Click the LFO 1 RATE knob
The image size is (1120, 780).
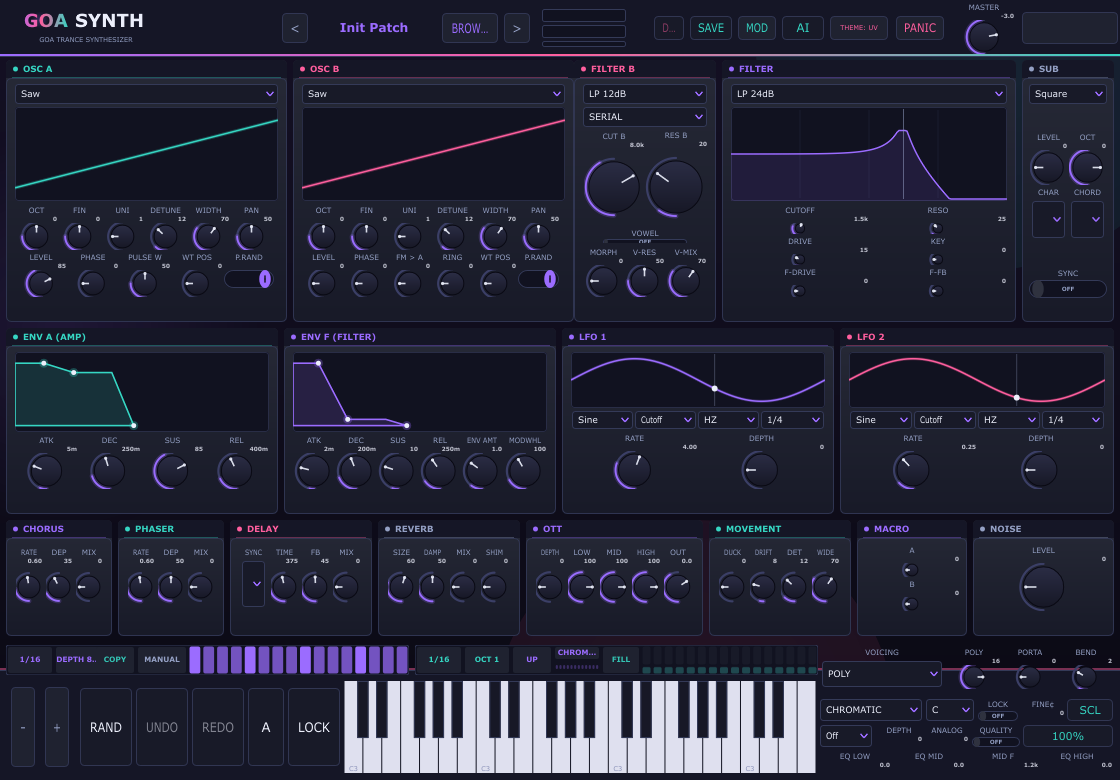click(x=633, y=470)
